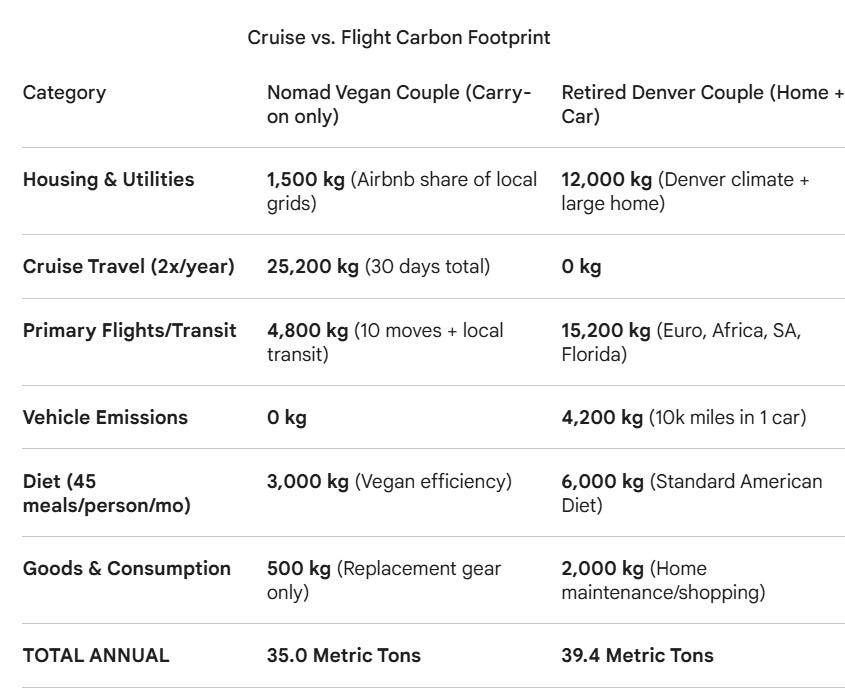Click the Primary Flights/Transit row label
This screenshot has width=845, height=689.
click(x=130, y=330)
